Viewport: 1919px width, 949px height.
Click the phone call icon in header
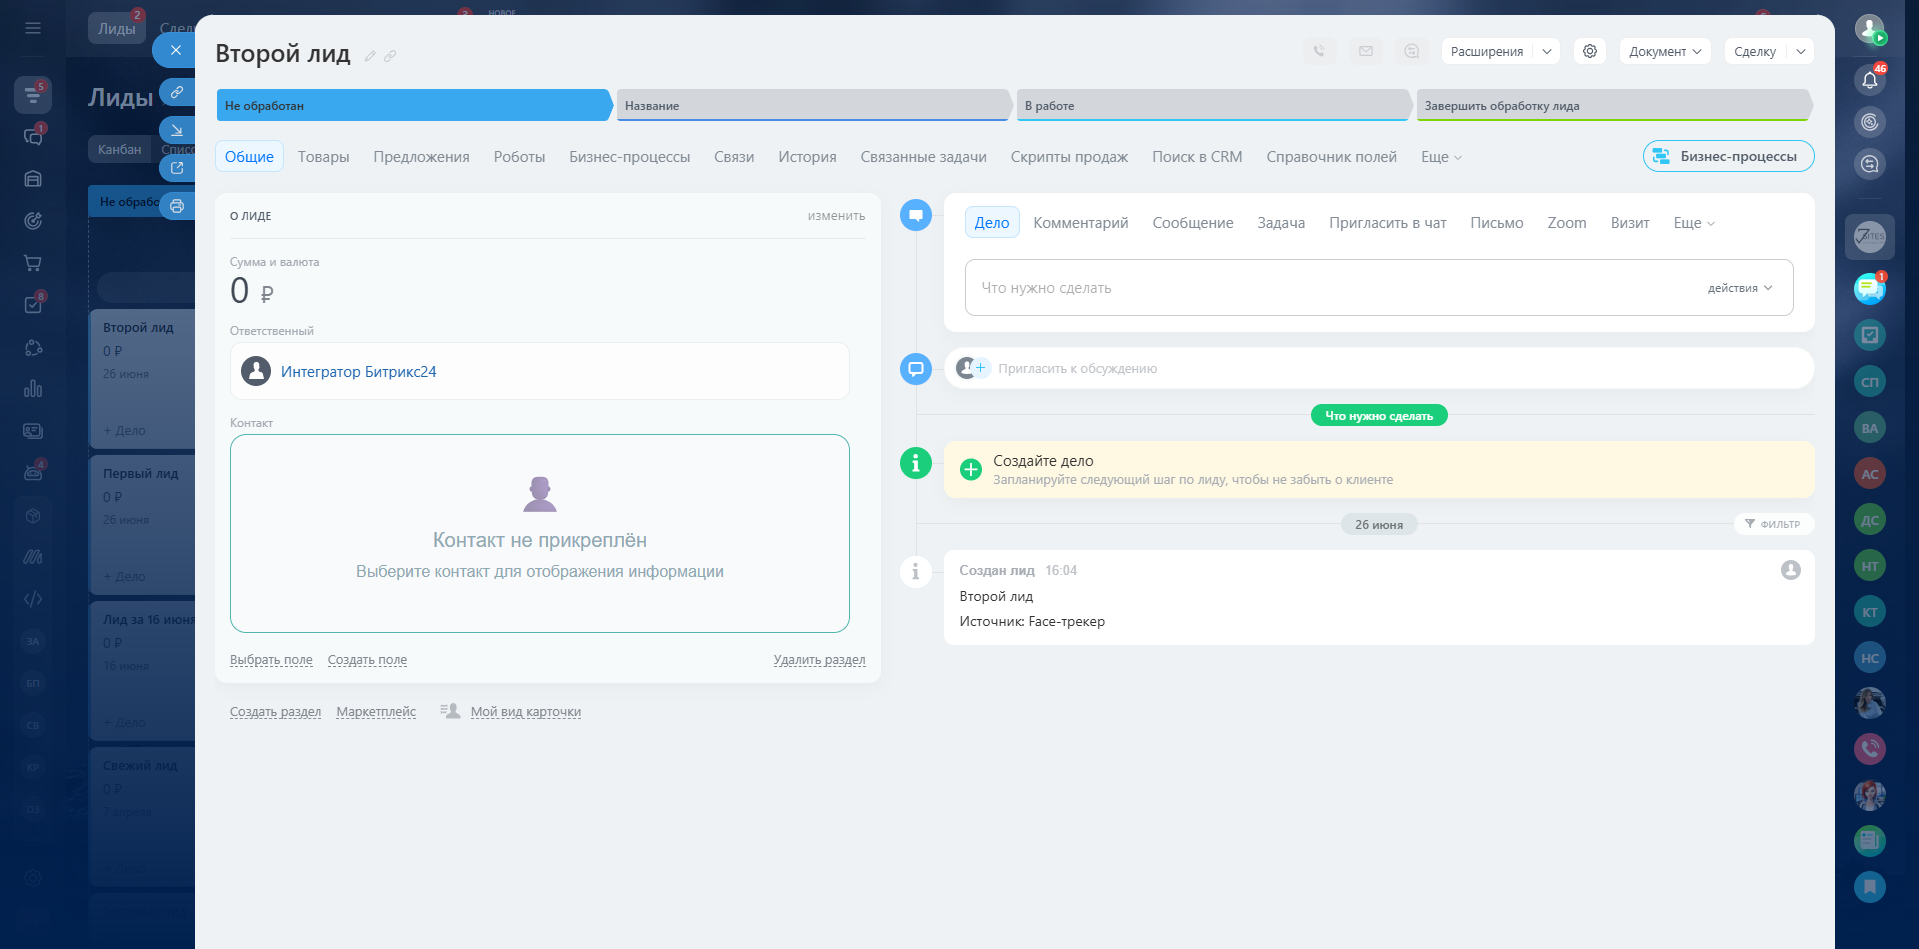tap(1319, 51)
